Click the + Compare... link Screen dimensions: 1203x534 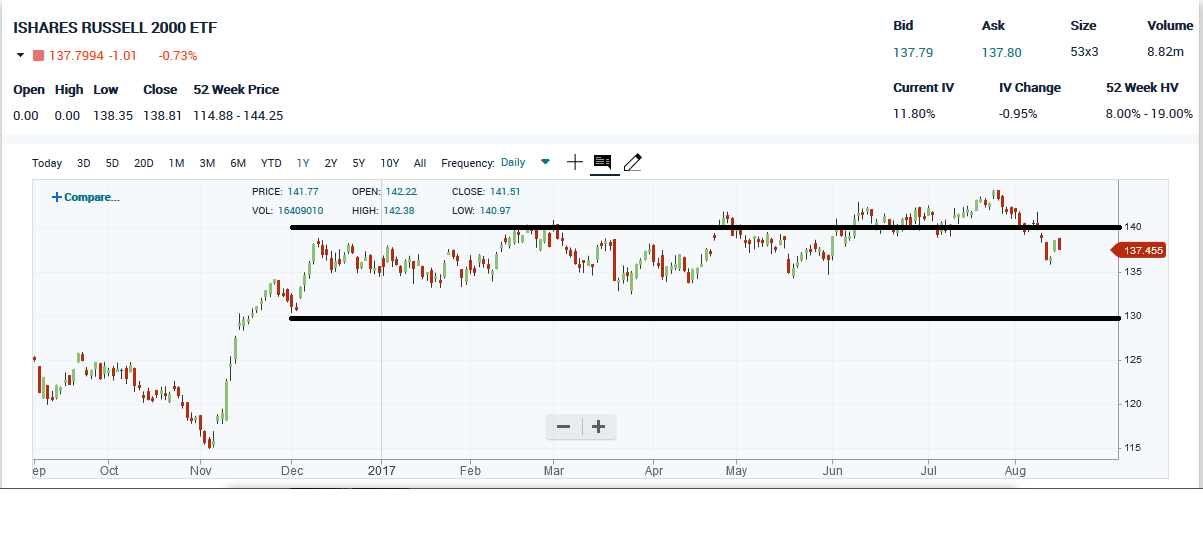click(86, 197)
